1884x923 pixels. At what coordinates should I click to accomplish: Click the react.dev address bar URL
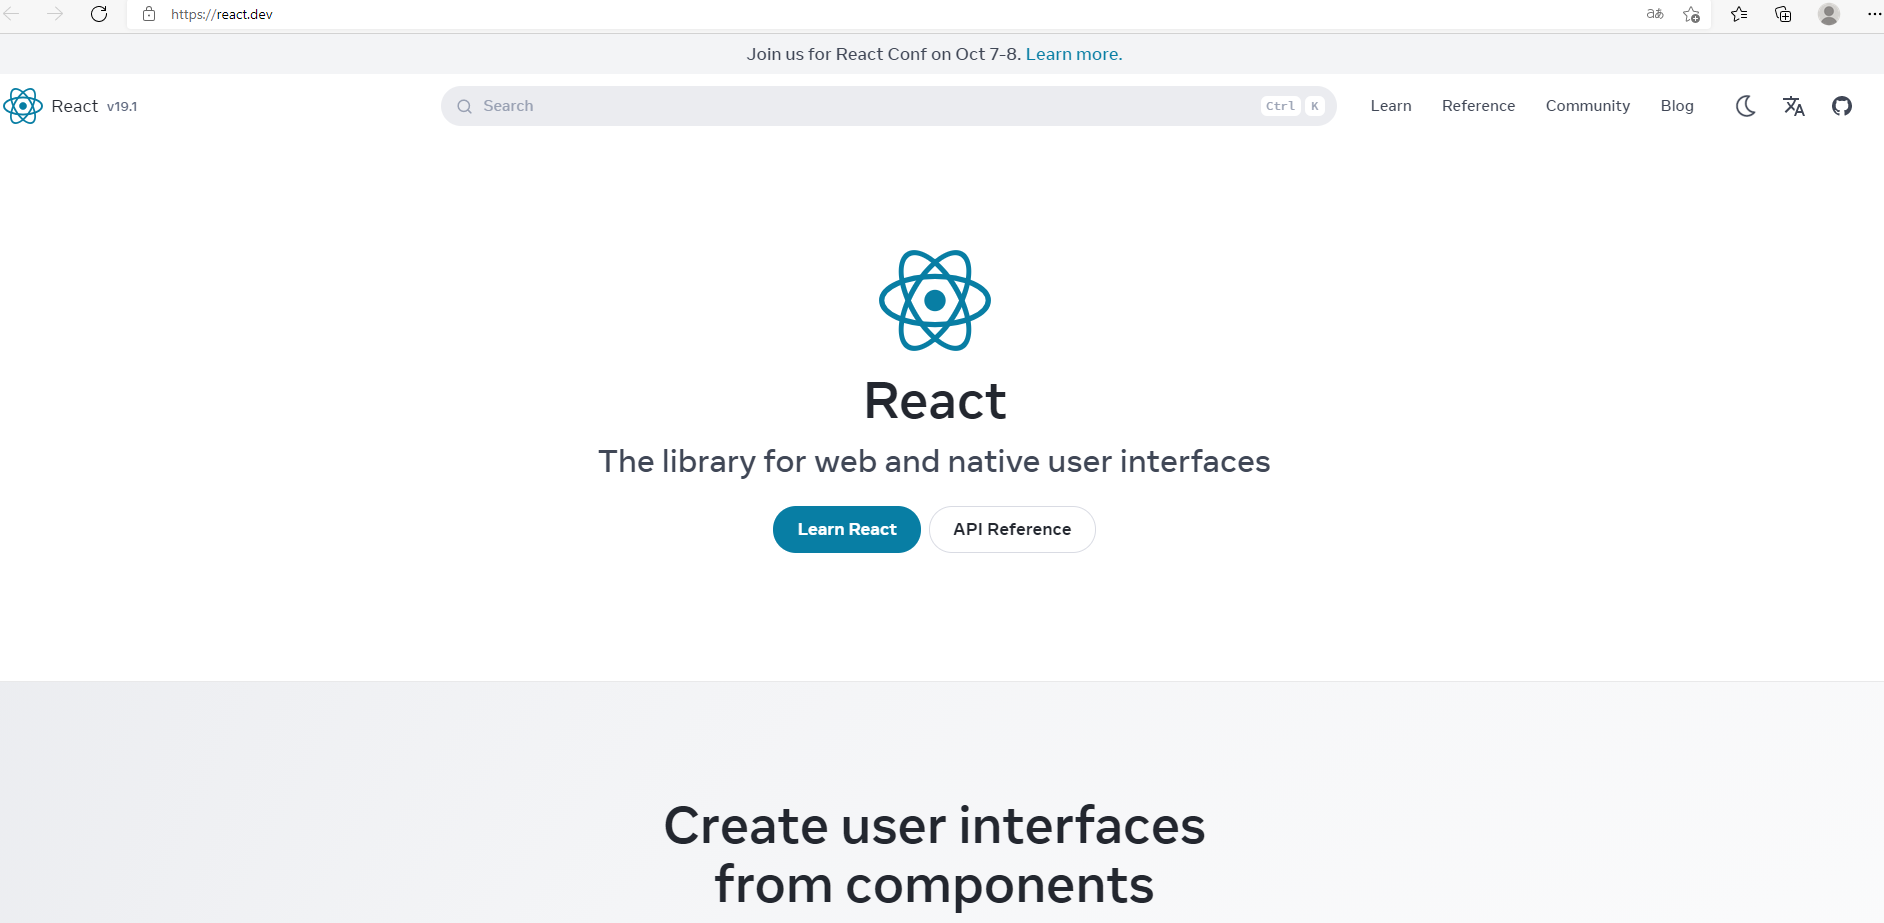coord(222,14)
